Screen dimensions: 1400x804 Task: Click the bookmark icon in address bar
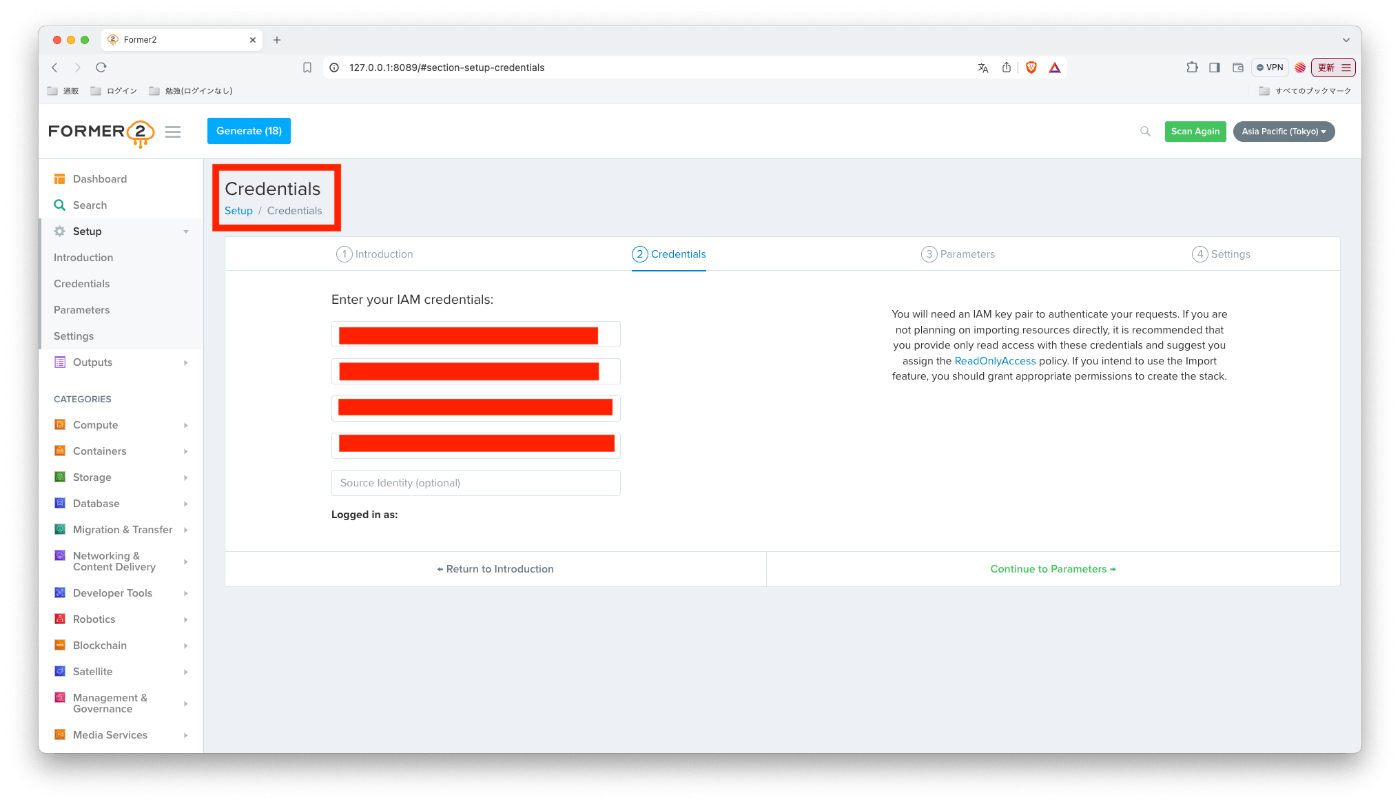[307, 67]
